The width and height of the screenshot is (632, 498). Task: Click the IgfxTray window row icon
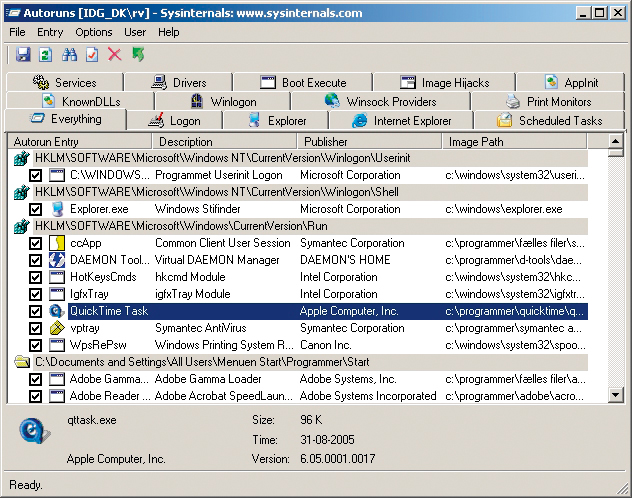click(x=56, y=294)
